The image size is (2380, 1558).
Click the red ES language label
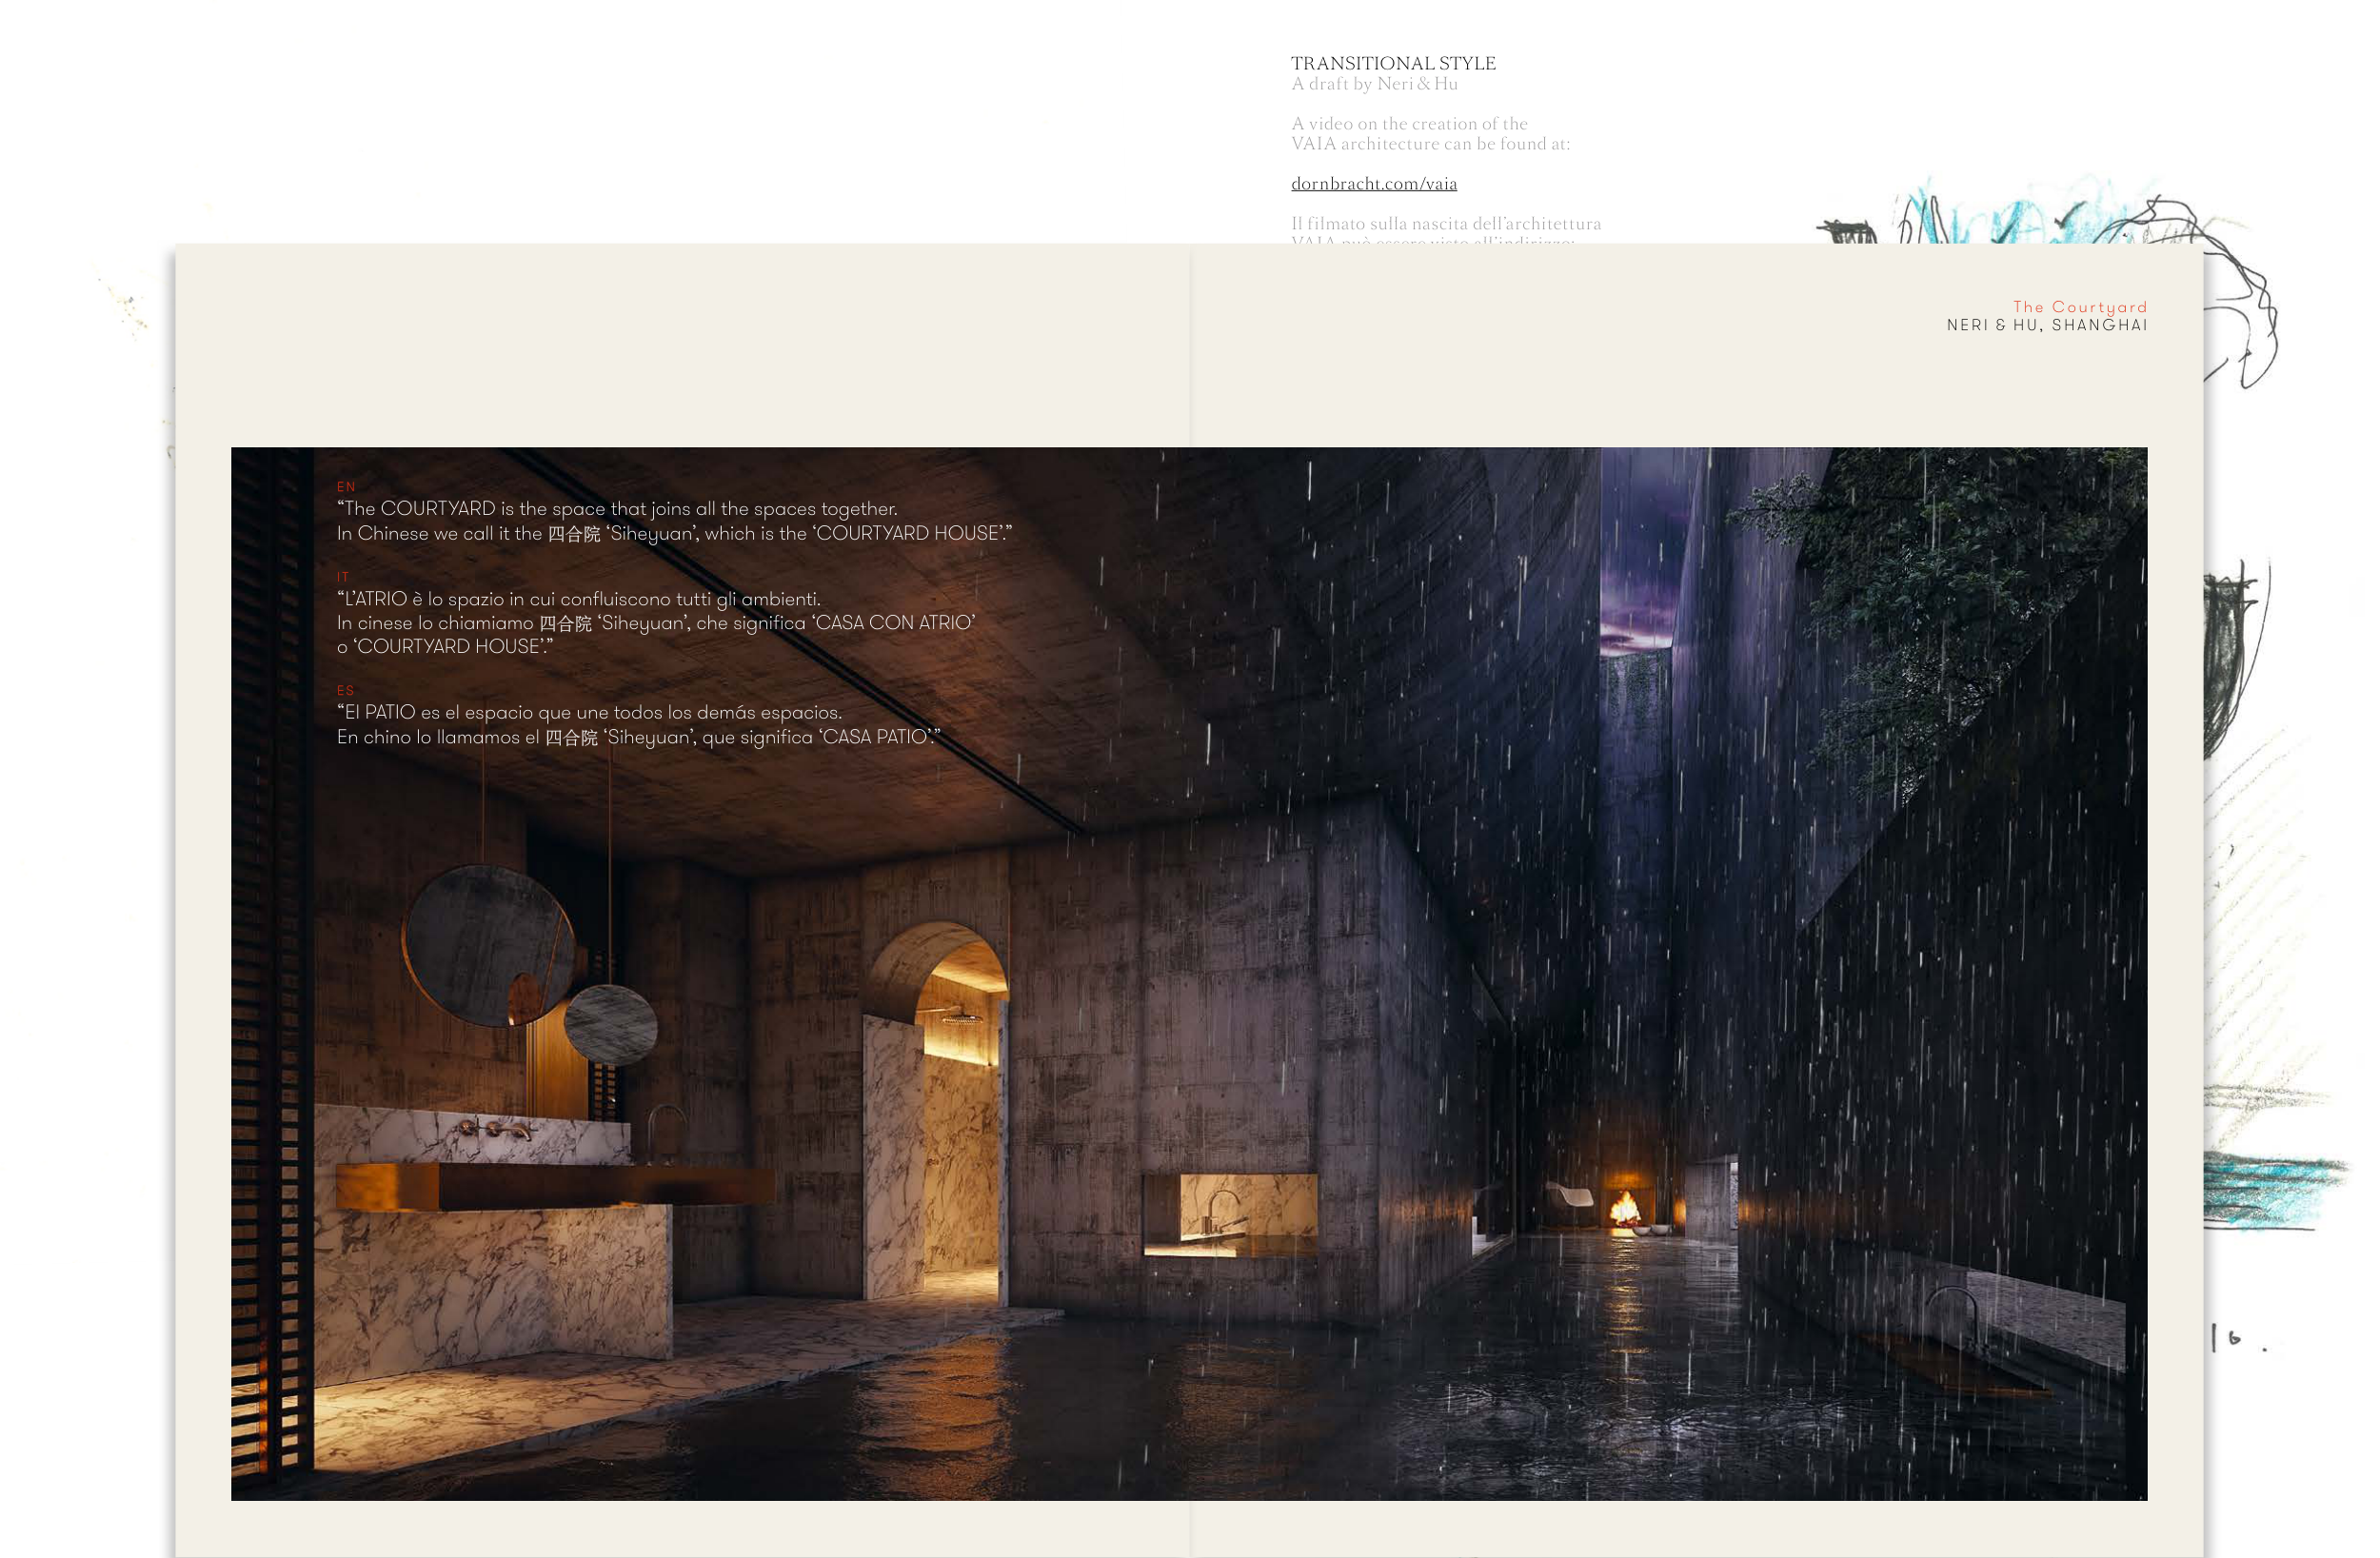[345, 691]
